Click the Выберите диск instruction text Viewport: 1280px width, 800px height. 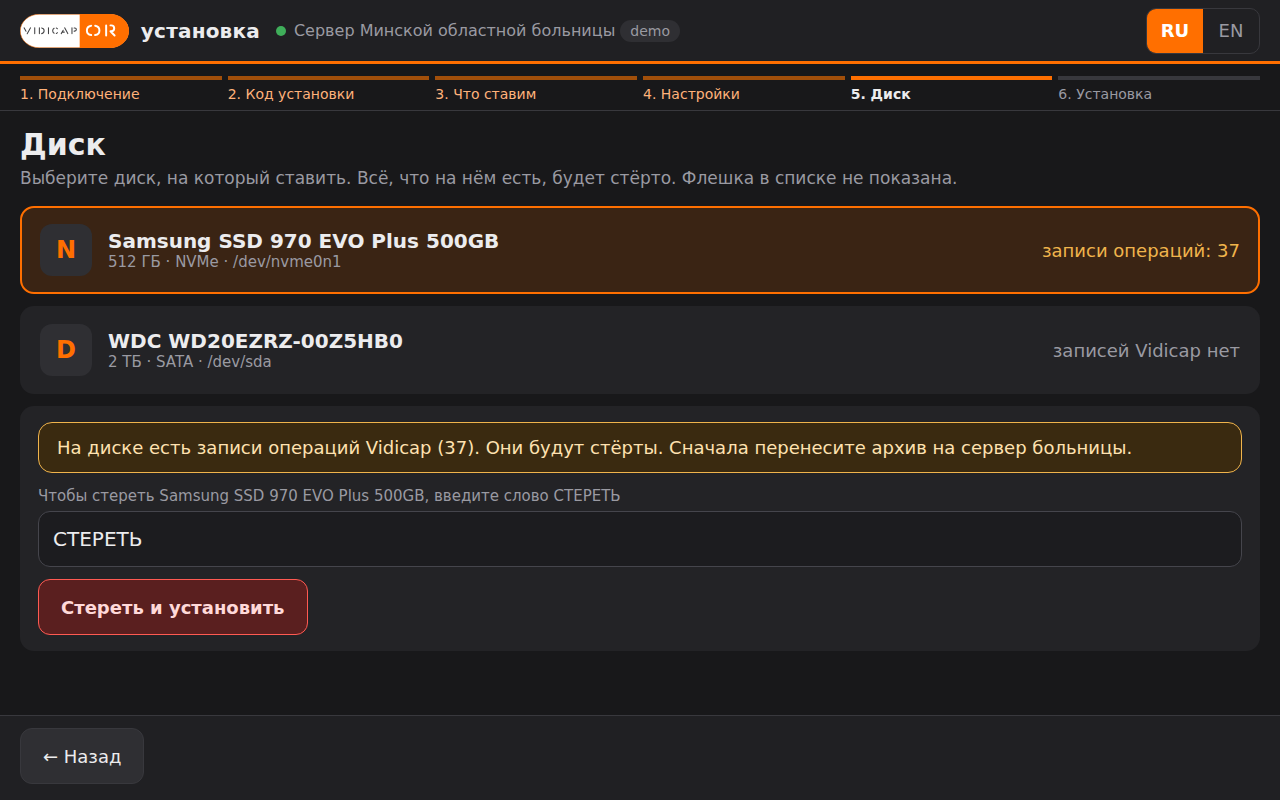tap(489, 178)
